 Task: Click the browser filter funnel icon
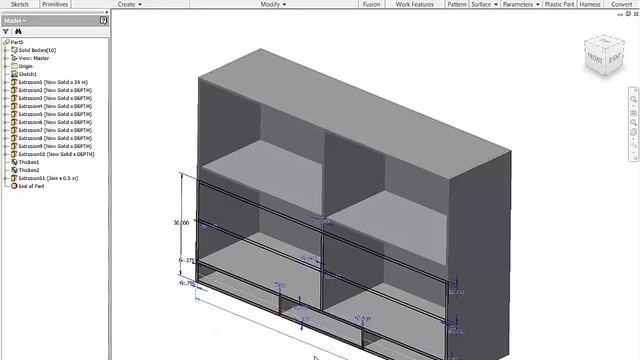6,31
